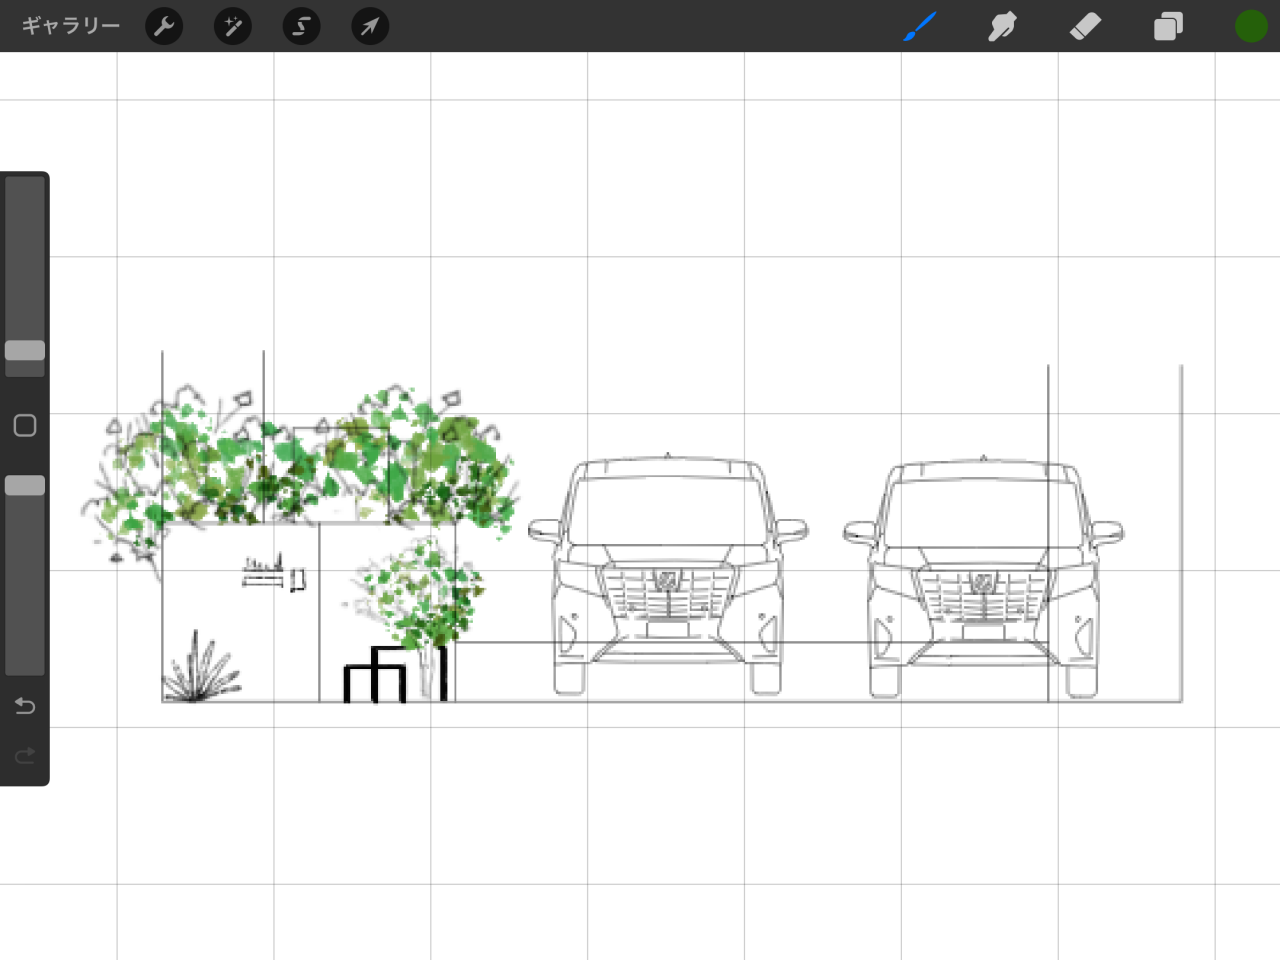This screenshot has height=960, width=1280.
Task: Click the brush size slider handle
Action: [x=25, y=350]
